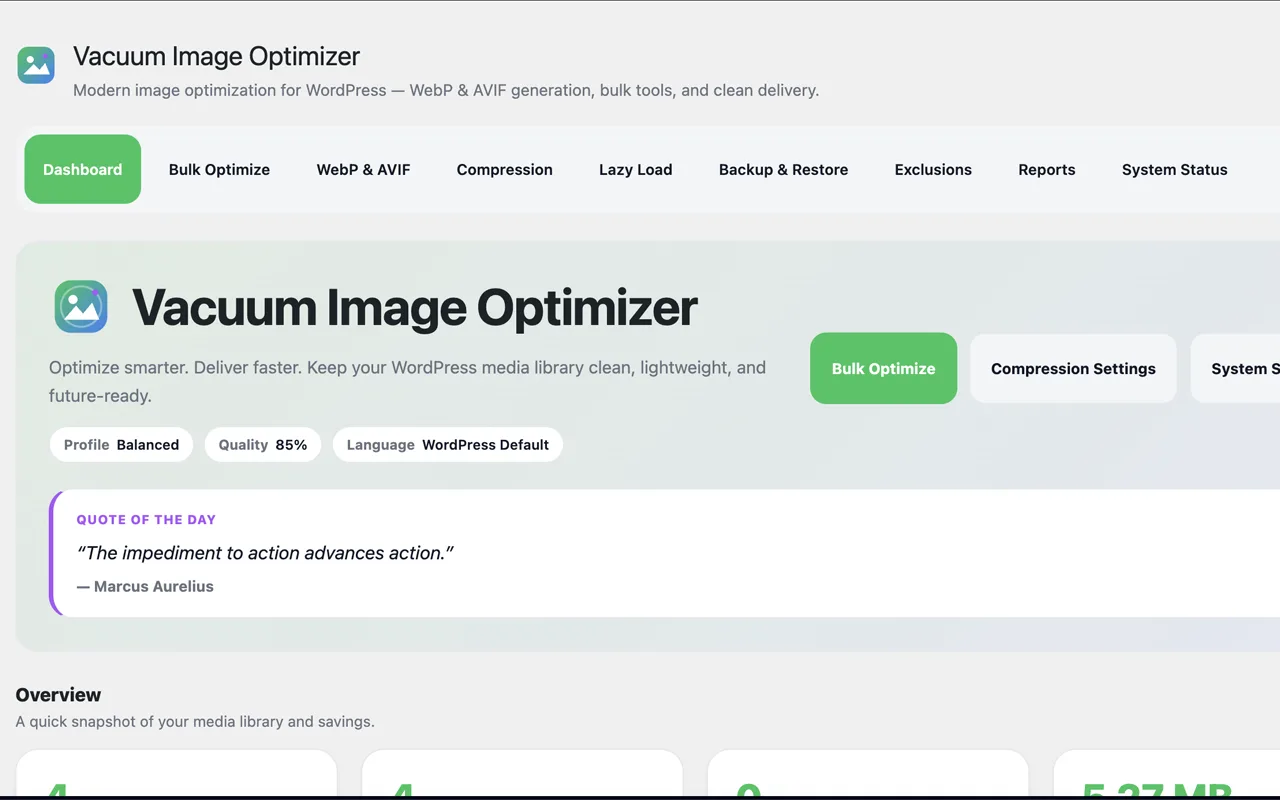The height and width of the screenshot is (800, 1280).
Task: Open Compression Settings button
Action: (1073, 368)
